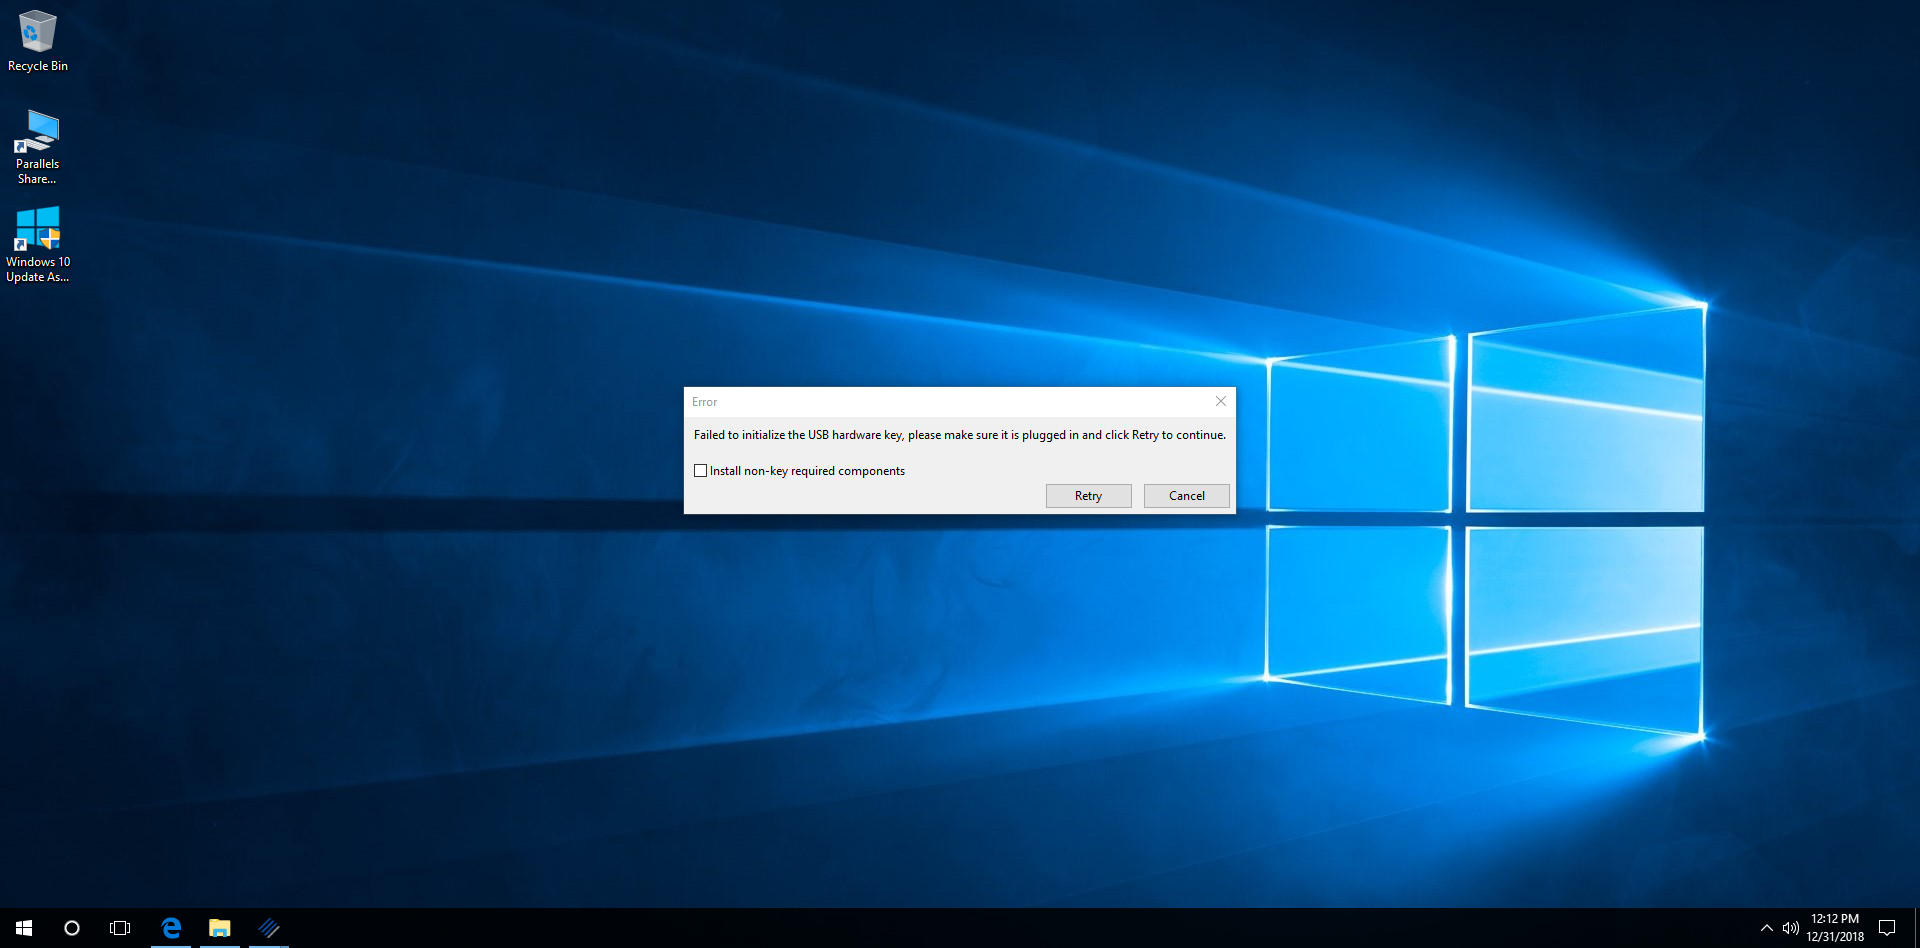Open Task View on the taskbar
Image resolution: width=1920 pixels, height=948 pixels.
[x=120, y=928]
